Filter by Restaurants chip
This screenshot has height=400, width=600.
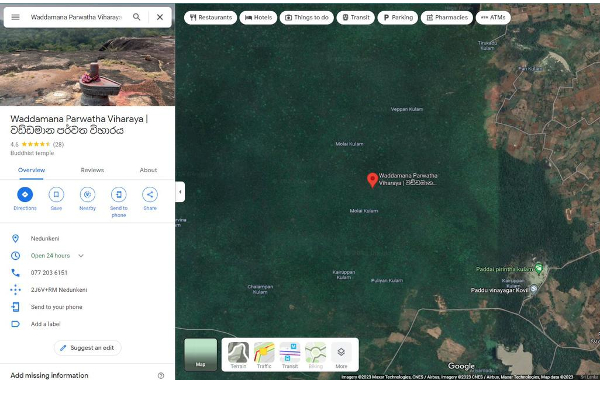210,18
